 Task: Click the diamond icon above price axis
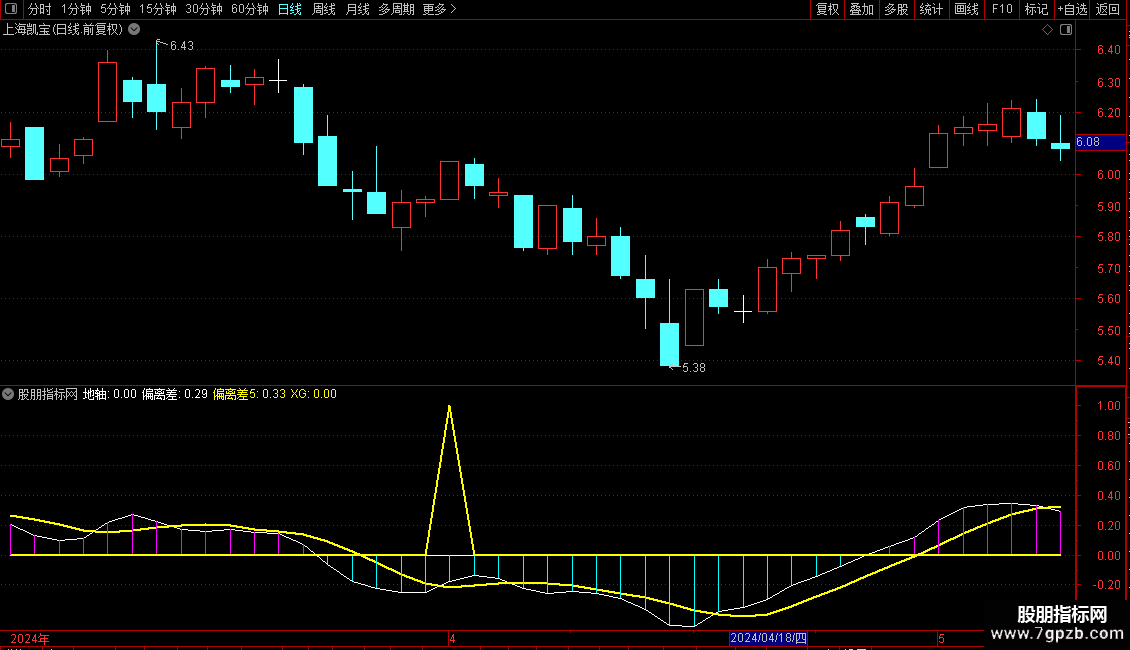[1048, 30]
